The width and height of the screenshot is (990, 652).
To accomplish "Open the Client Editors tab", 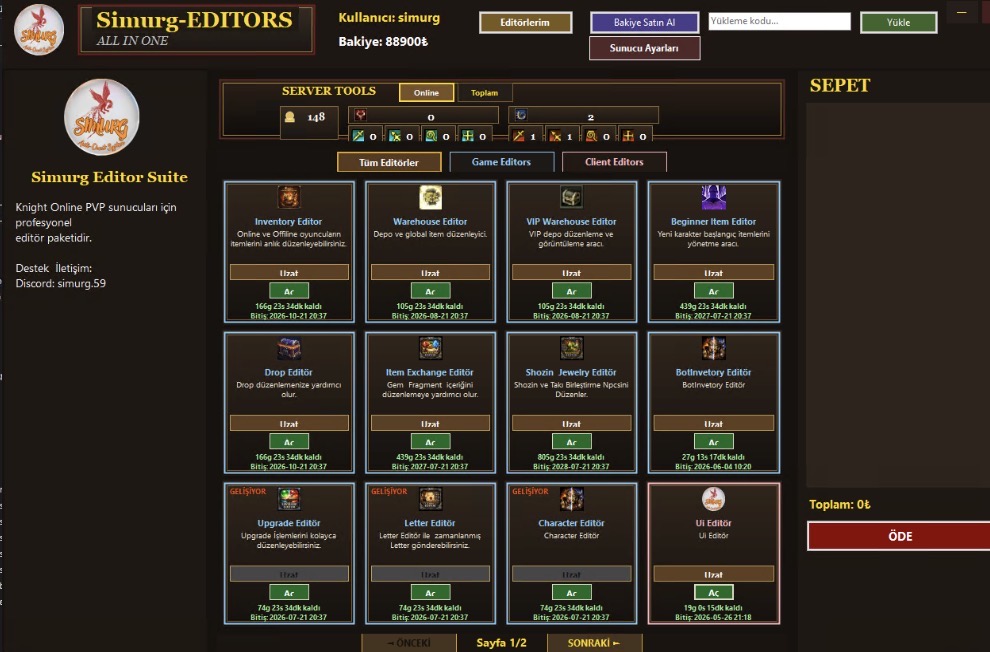I will [x=614, y=162].
